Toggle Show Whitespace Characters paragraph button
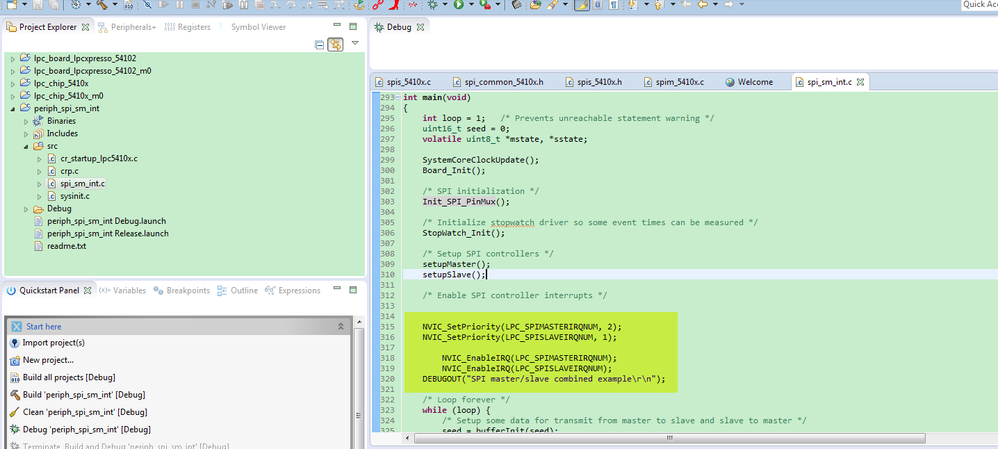 (x=612, y=4)
